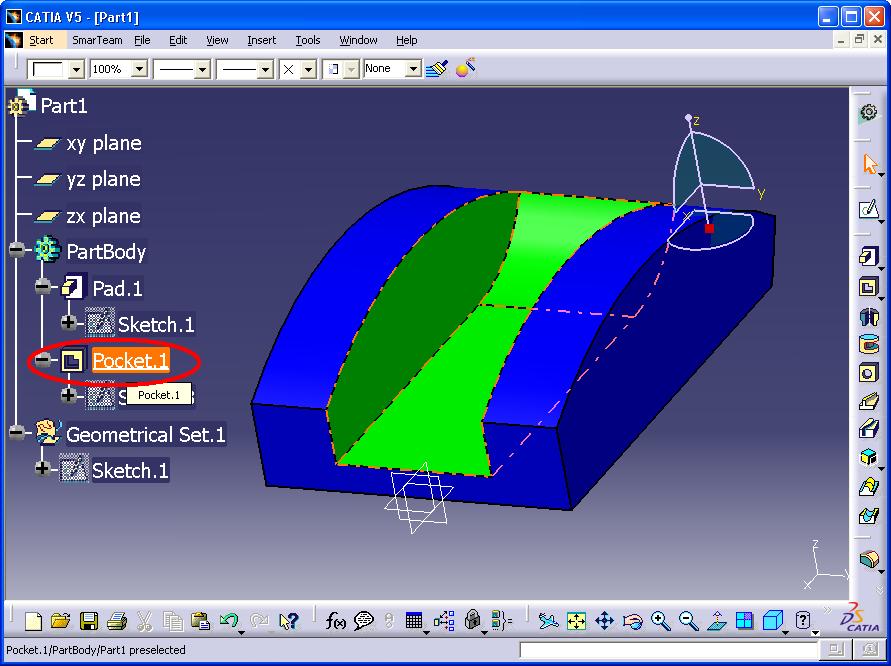Collapse the PartBody node
Image resolution: width=891 pixels, height=666 pixels.
pyautogui.click(x=17, y=251)
